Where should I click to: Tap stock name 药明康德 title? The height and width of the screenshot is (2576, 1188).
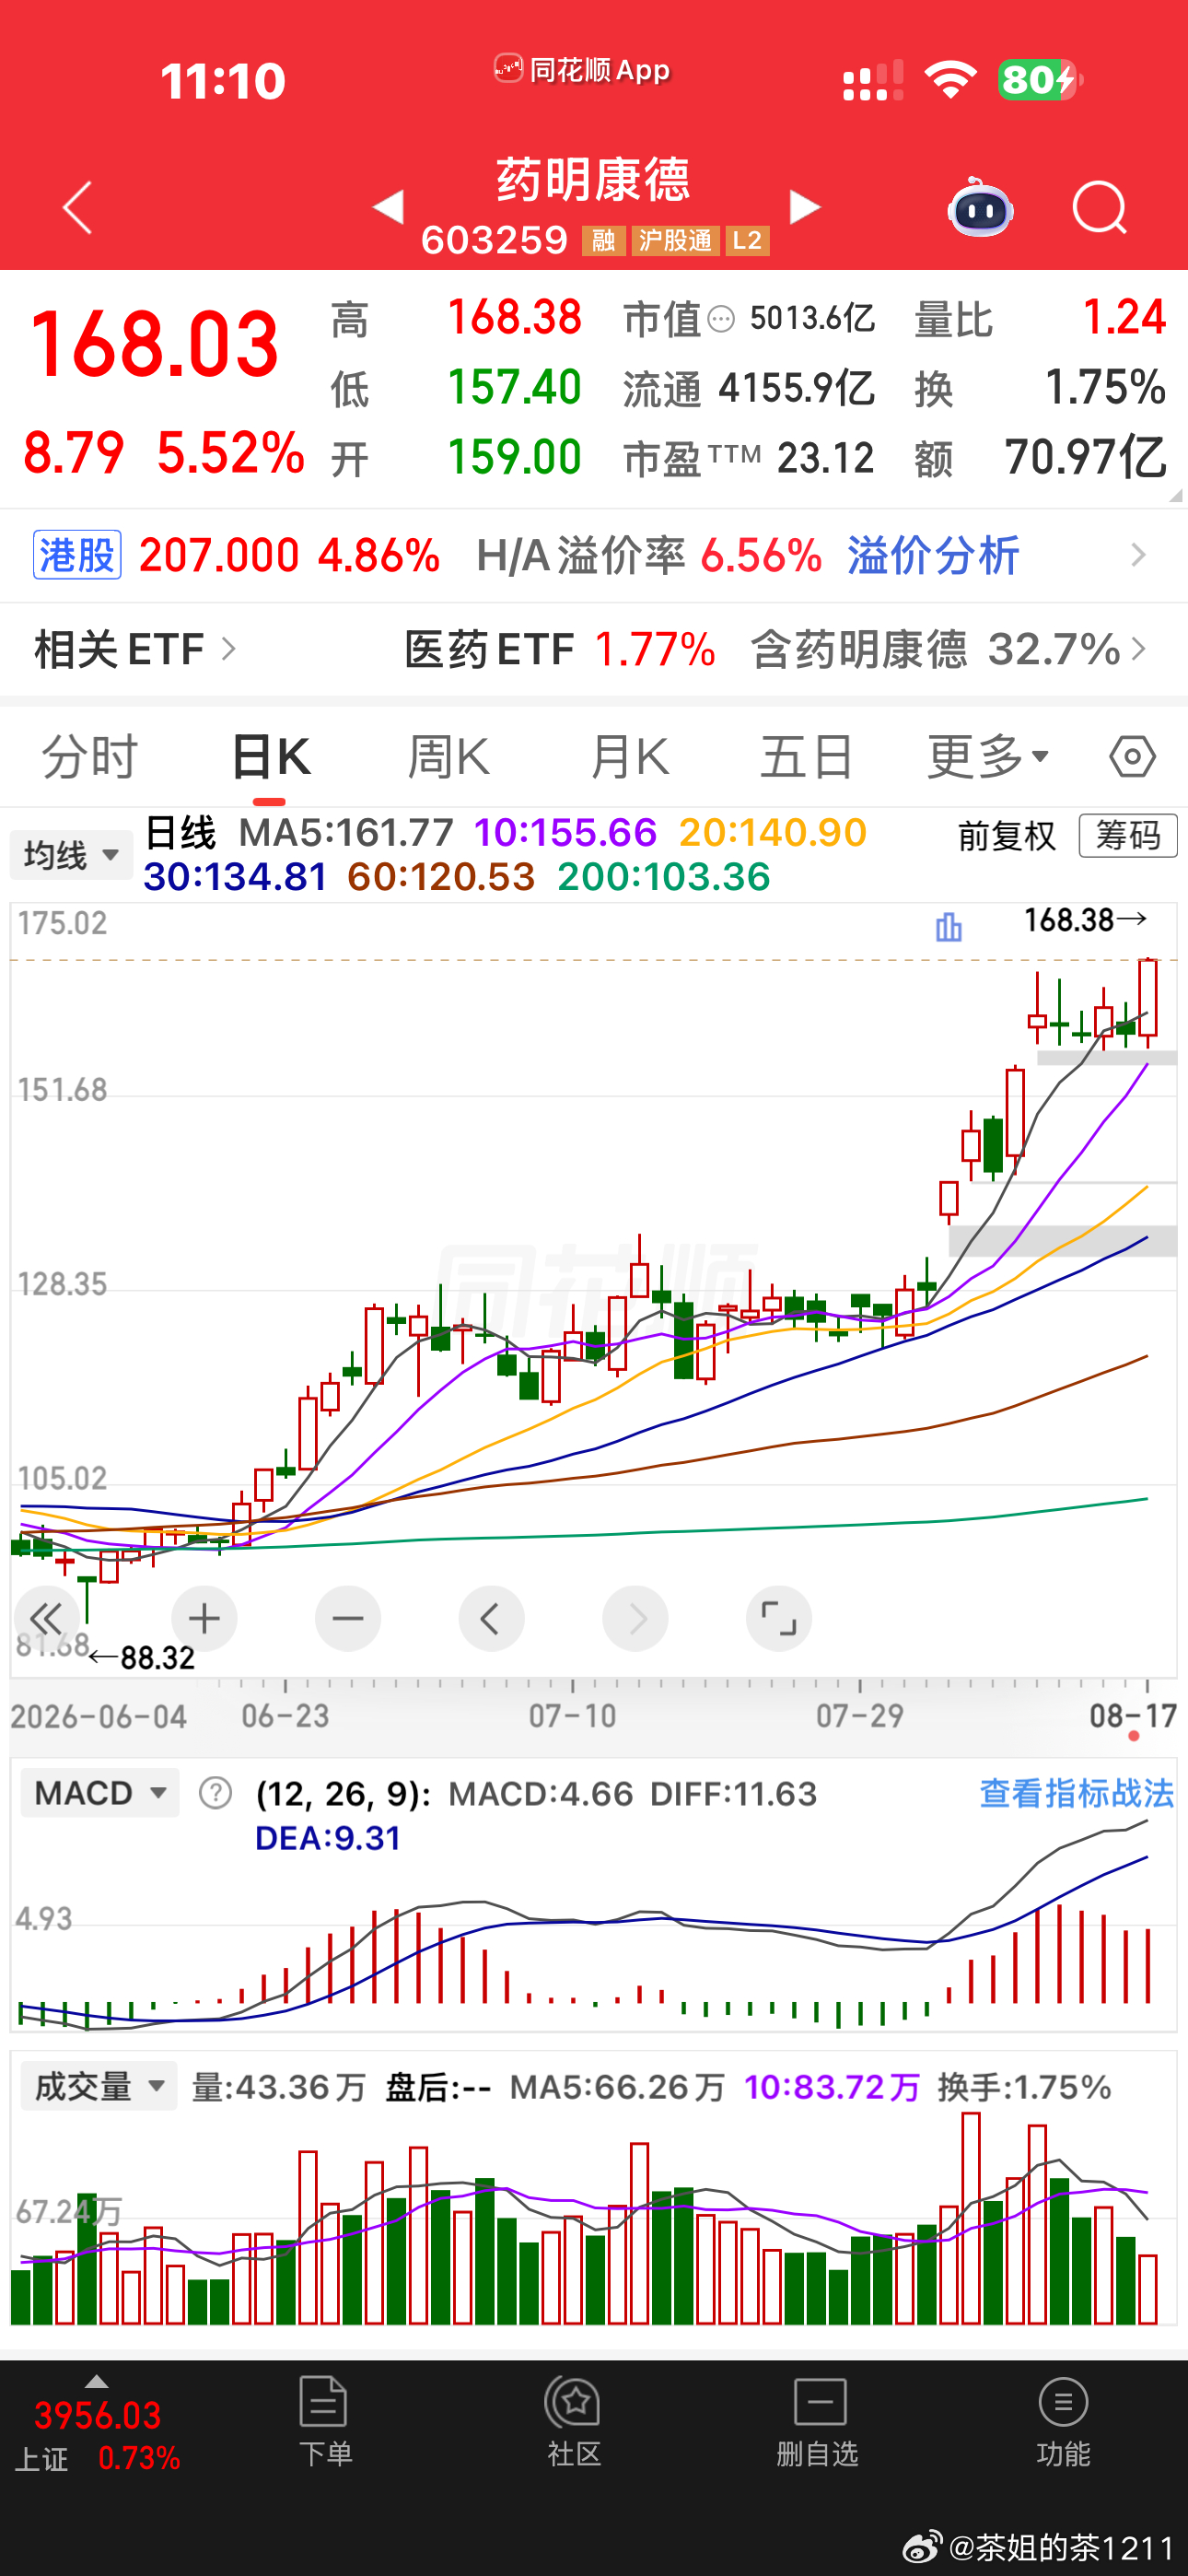(x=594, y=180)
